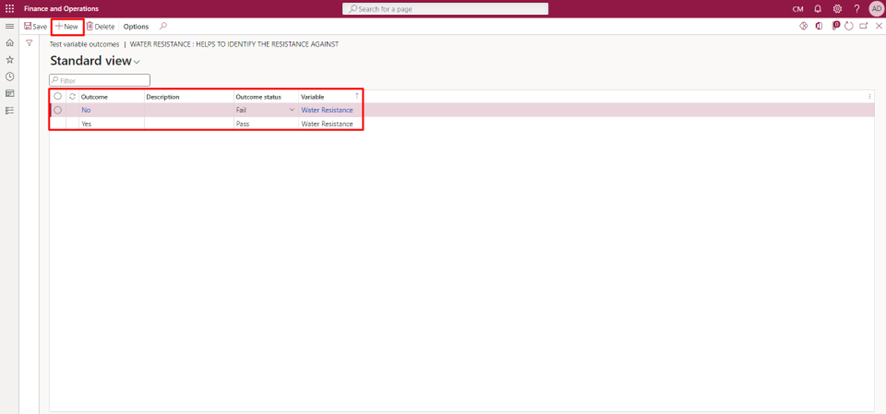
Task: Click the Description cell of No row
Action: [189, 110]
